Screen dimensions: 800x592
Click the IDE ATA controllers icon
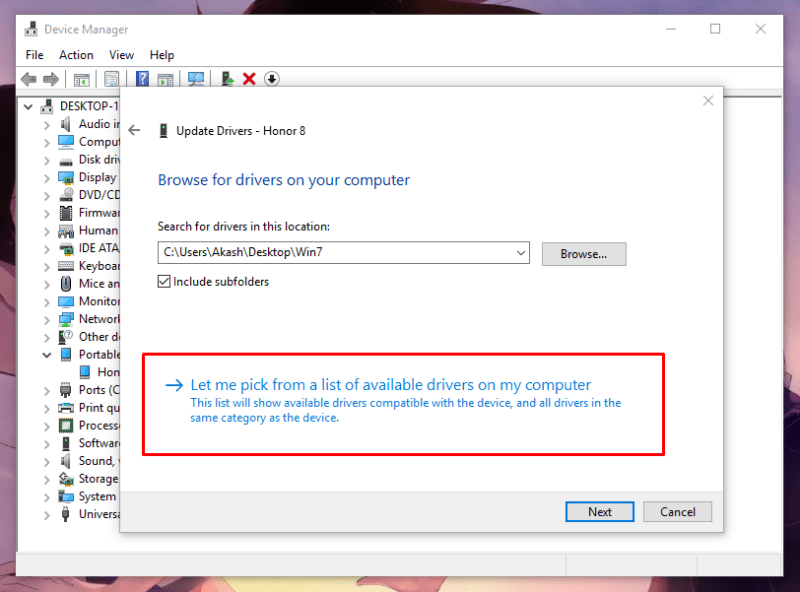pos(66,249)
